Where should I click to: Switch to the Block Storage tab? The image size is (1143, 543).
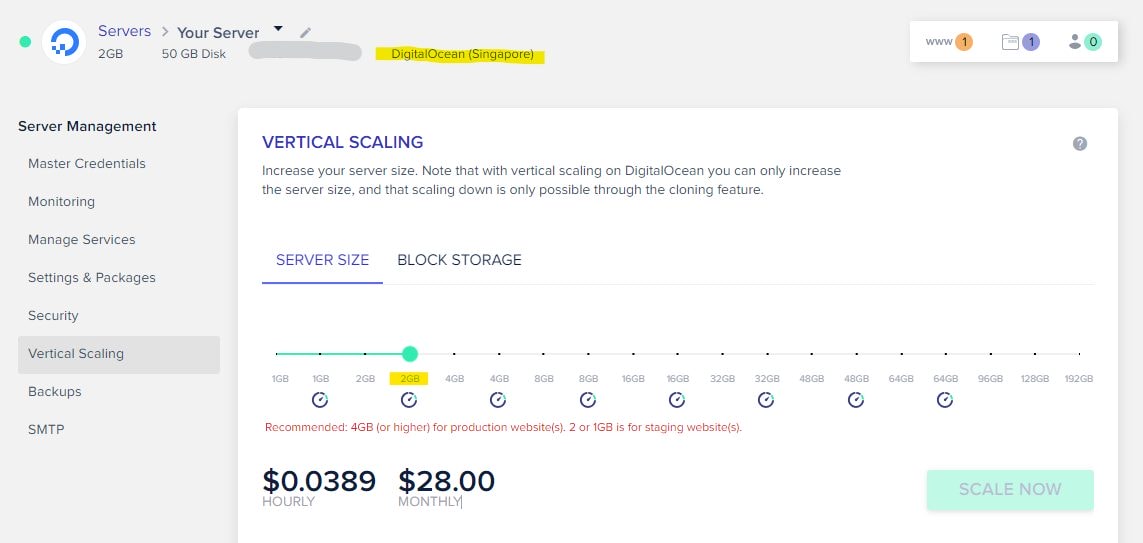click(x=459, y=260)
